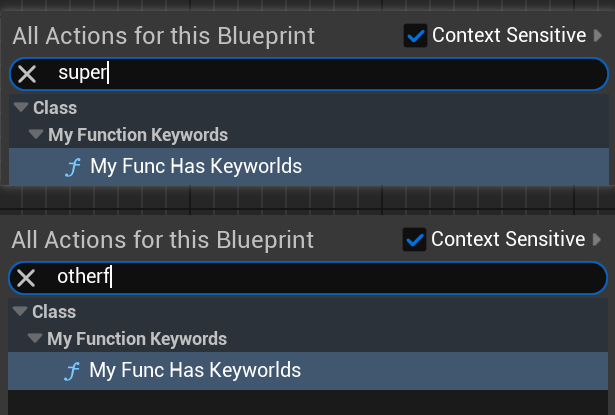This screenshot has width=615, height=415.
Task: Open arrow beside Context Sensitive above "otherf" search
Action: pyautogui.click(x=597, y=240)
